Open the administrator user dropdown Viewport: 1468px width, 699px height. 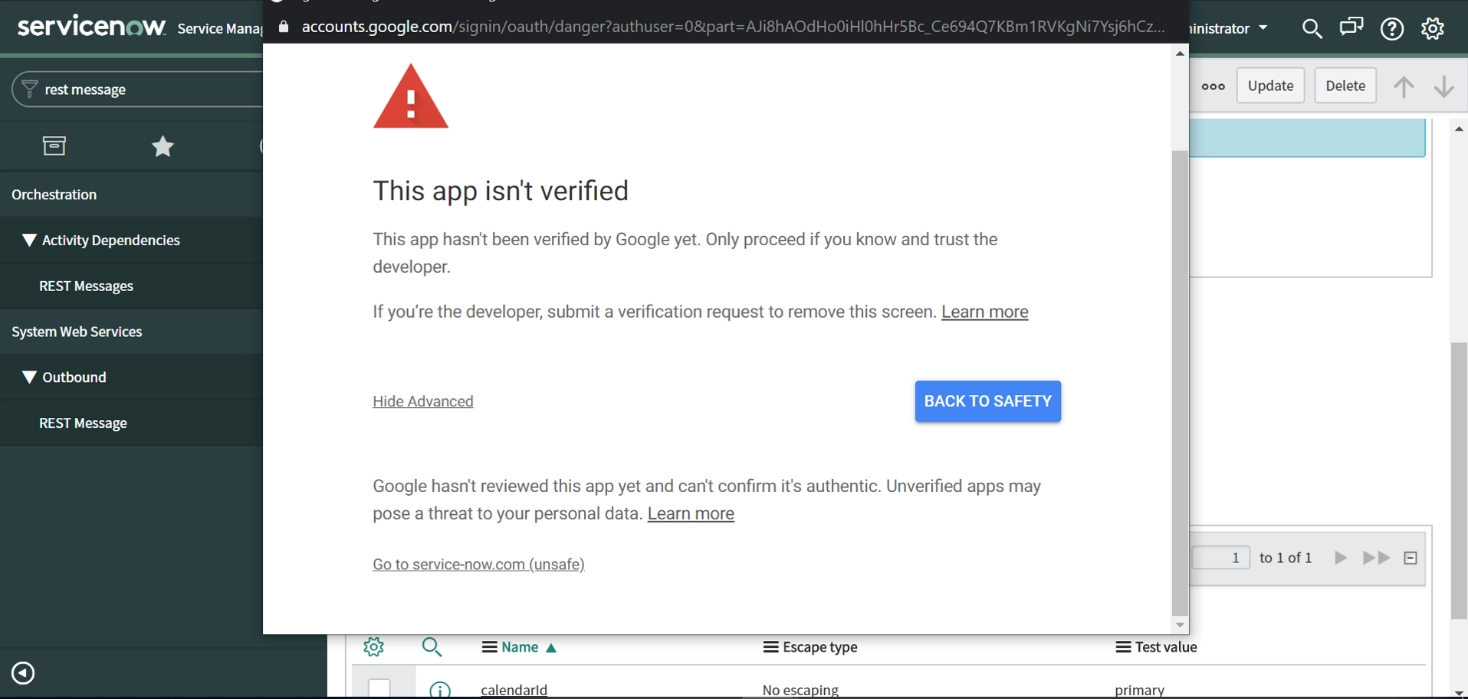point(1230,28)
